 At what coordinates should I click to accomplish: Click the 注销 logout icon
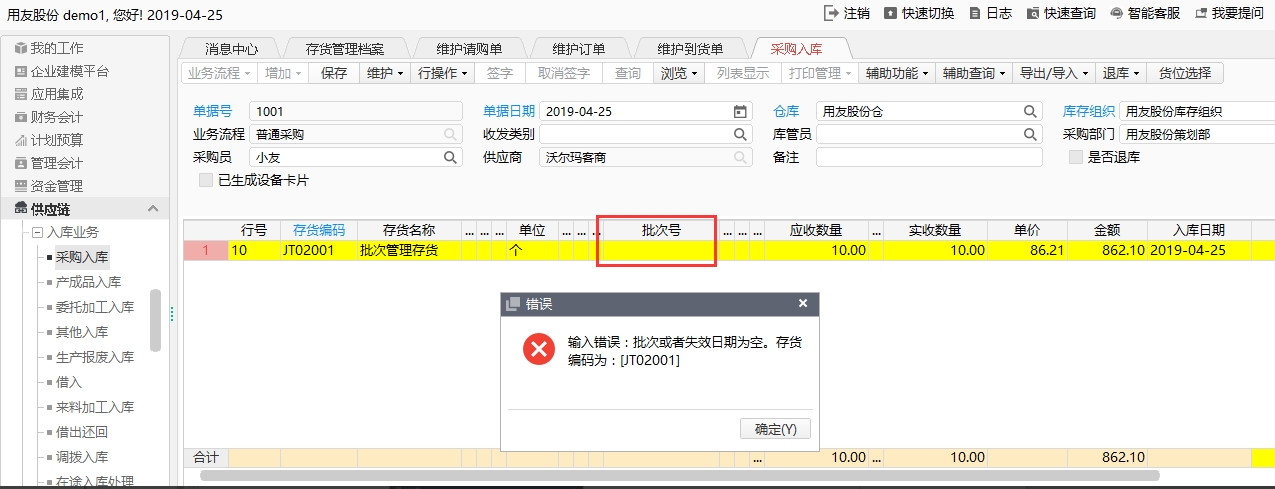[x=831, y=13]
